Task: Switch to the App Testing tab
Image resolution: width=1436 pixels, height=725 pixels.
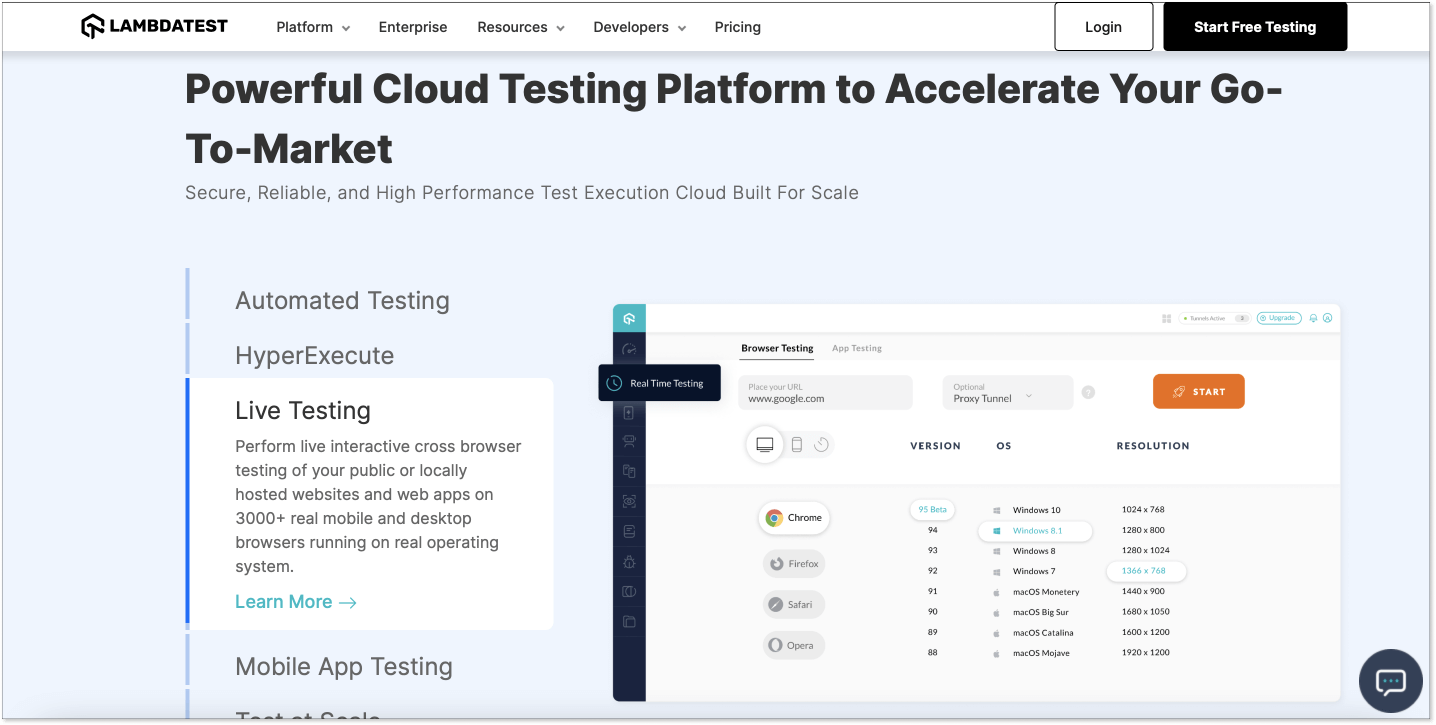Action: pos(857,348)
